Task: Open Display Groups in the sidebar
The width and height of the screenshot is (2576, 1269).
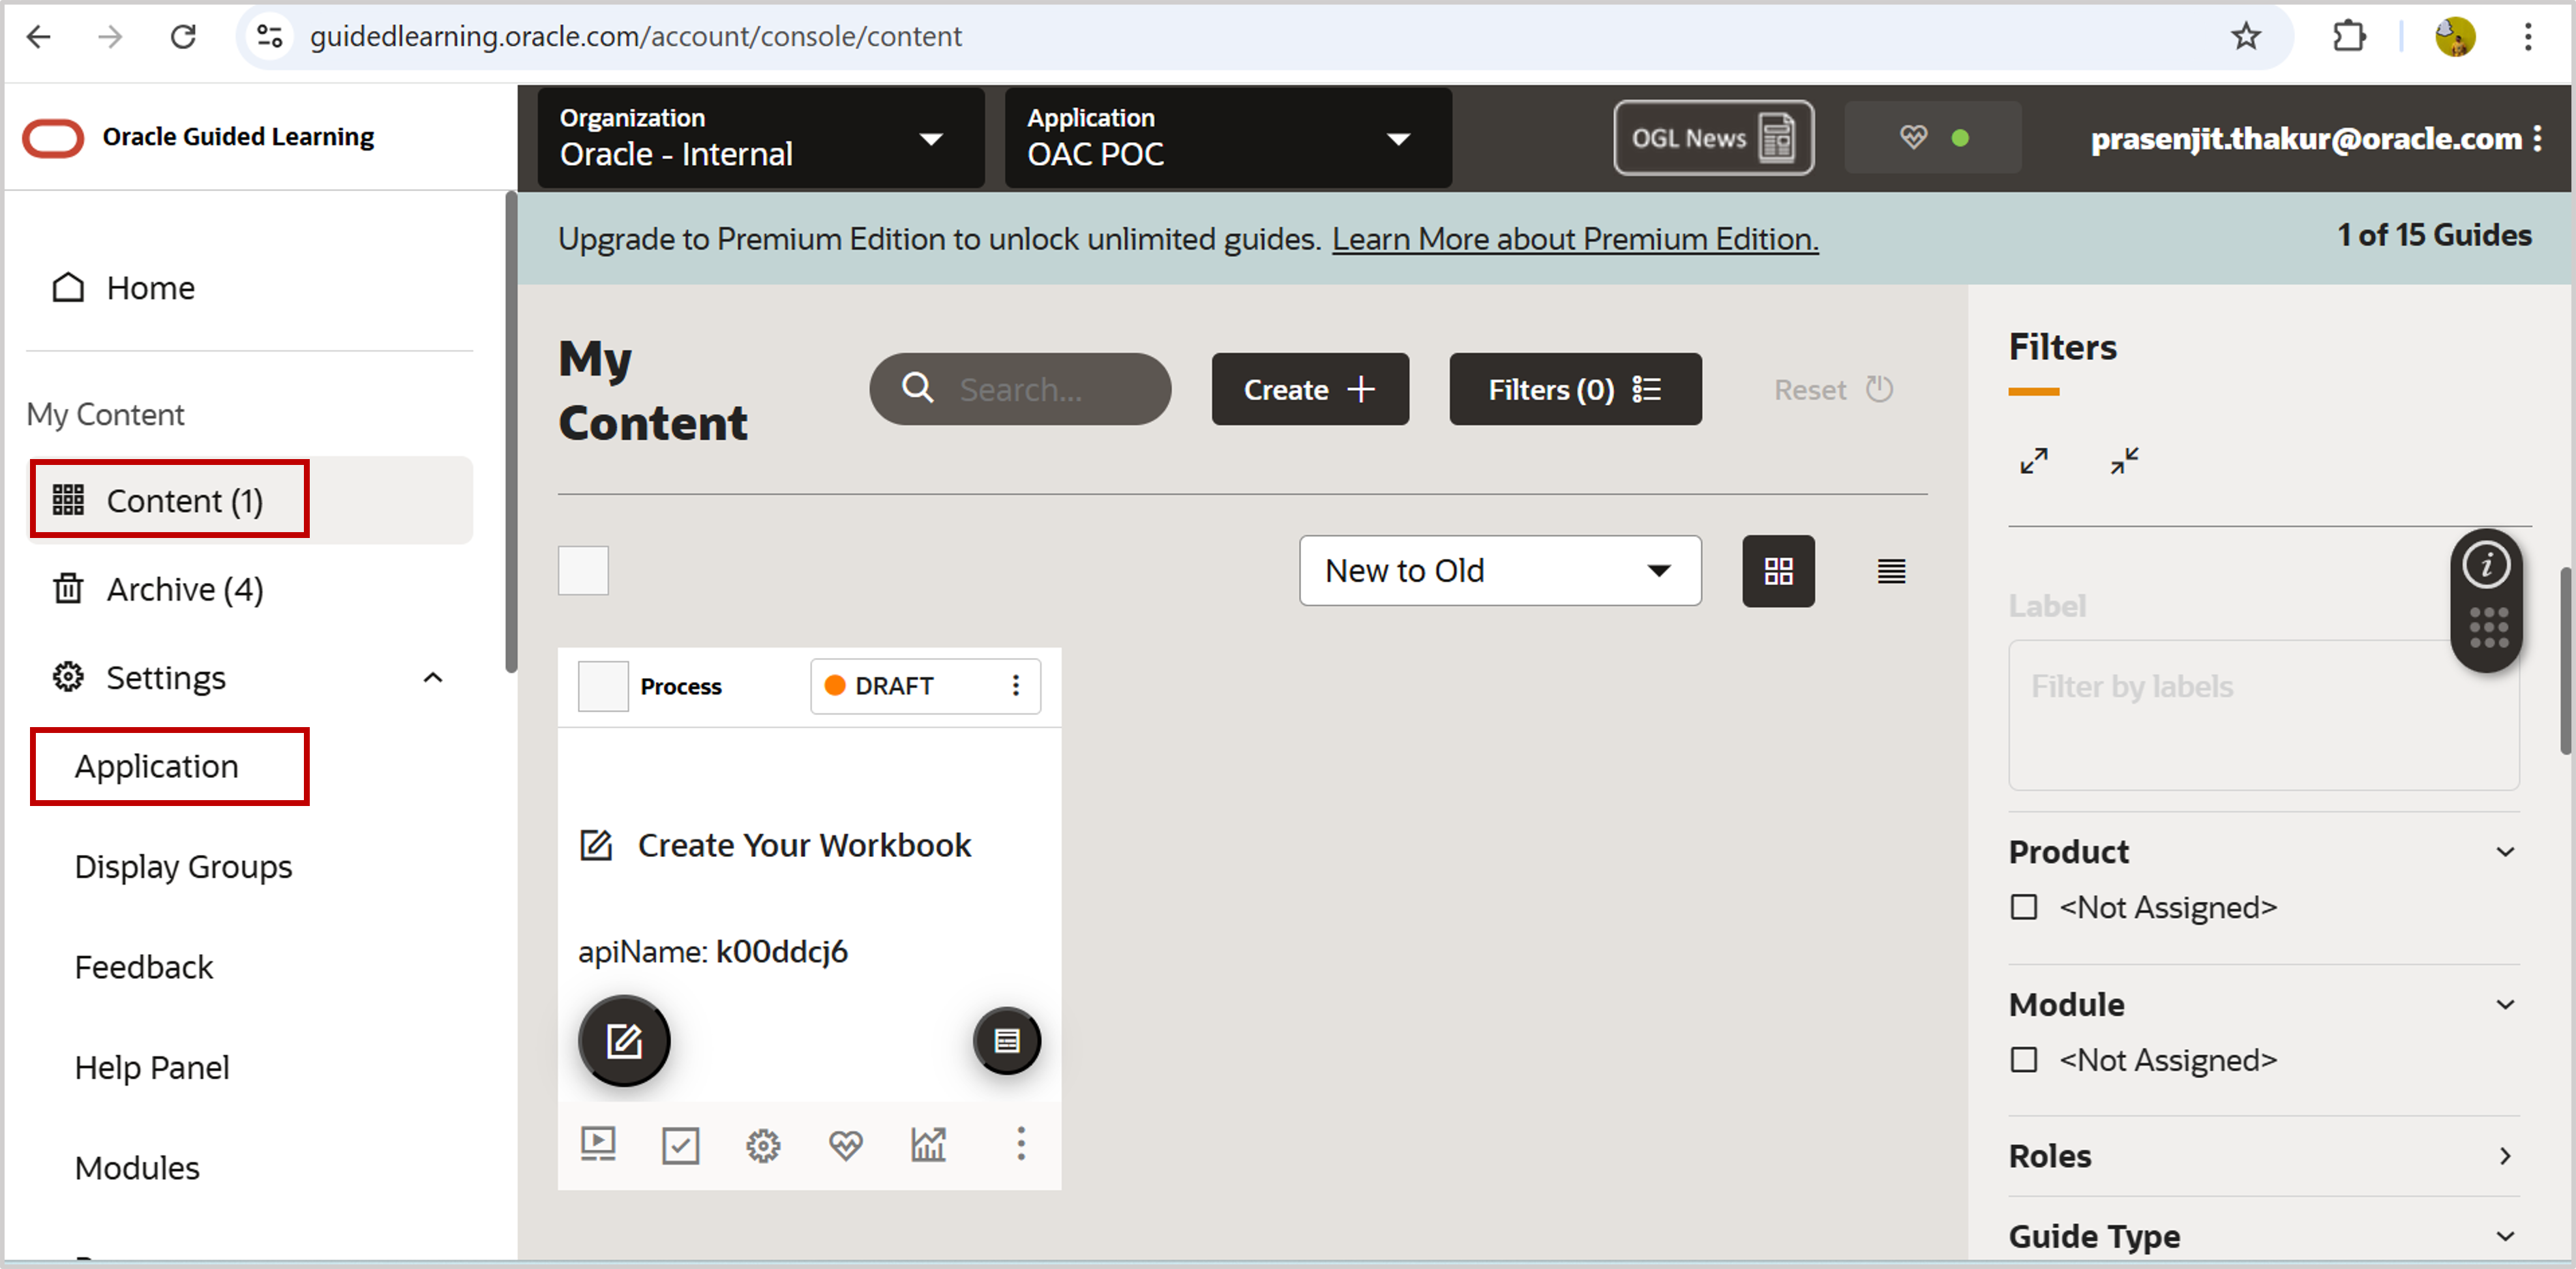Action: coord(183,866)
